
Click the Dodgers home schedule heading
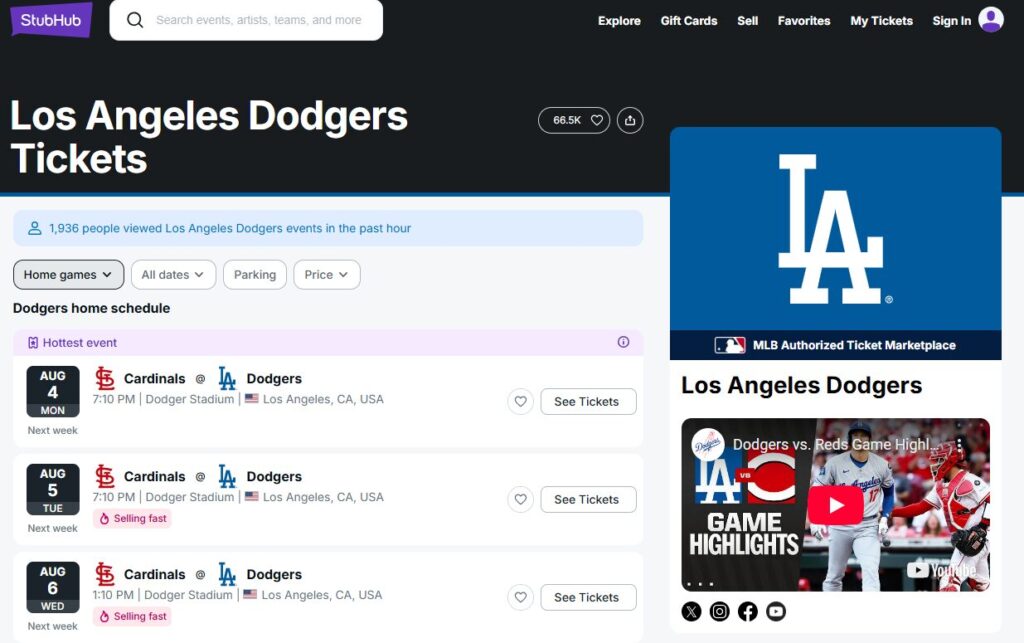click(x=91, y=308)
